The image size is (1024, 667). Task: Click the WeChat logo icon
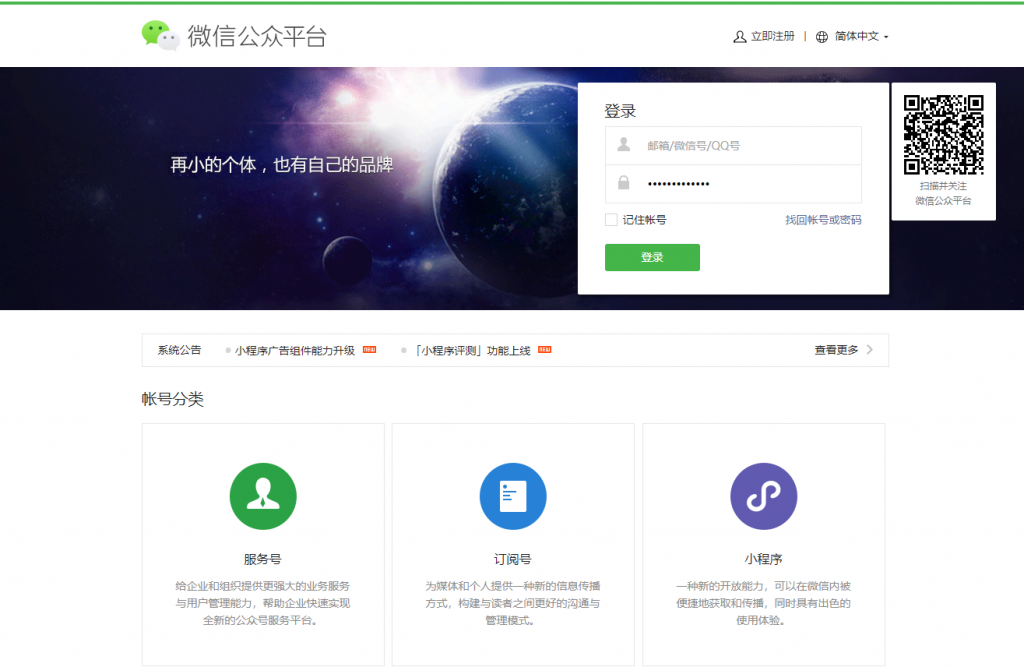coord(160,35)
